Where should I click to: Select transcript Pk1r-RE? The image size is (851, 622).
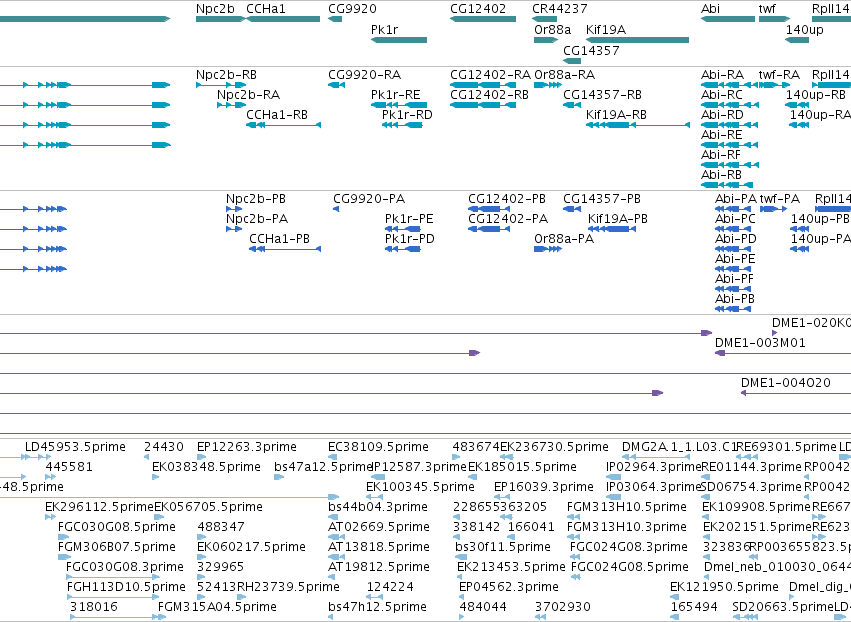[396, 95]
